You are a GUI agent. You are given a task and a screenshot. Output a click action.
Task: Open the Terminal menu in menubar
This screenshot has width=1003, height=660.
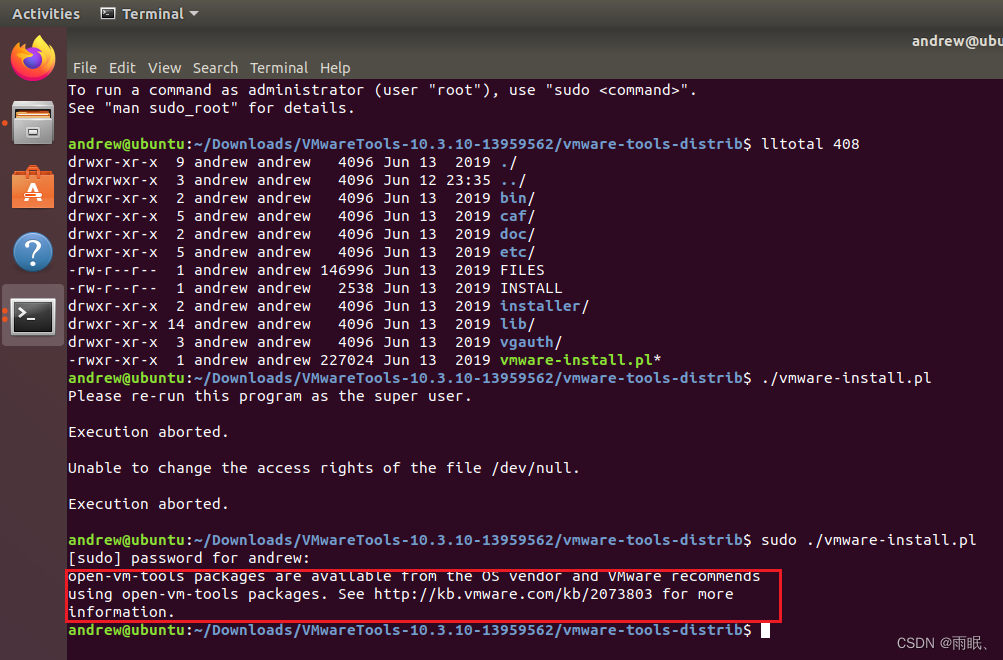point(279,68)
